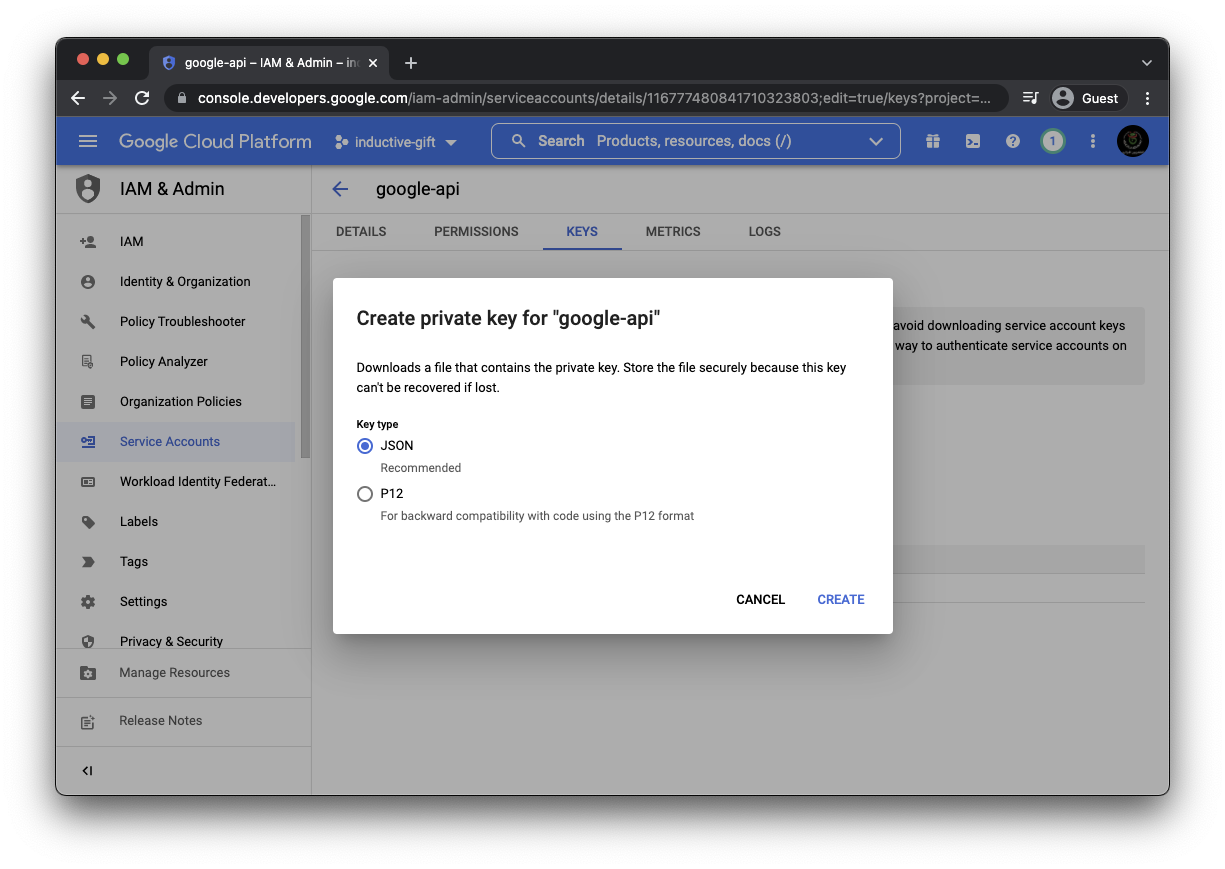The height and width of the screenshot is (869, 1225).
Task: Collapse the sidebar with the bottom arrow
Action: (x=87, y=771)
